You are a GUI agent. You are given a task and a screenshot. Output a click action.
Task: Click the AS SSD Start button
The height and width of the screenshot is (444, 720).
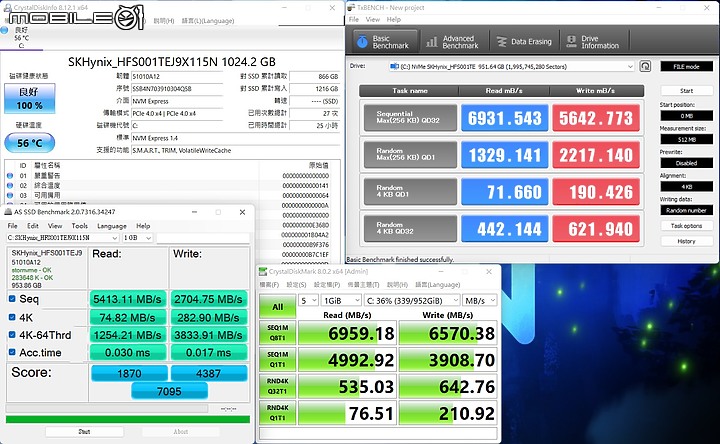click(84, 432)
